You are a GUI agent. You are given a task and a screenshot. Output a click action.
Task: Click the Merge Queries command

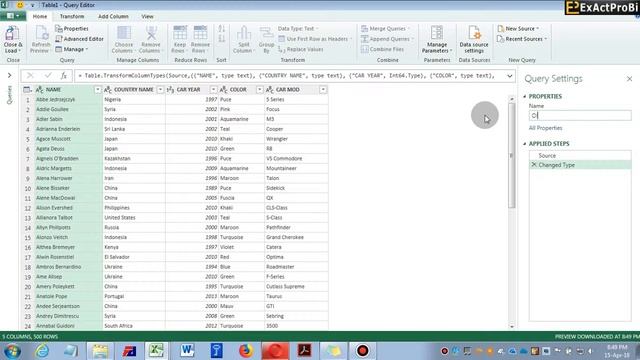coord(385,29)
